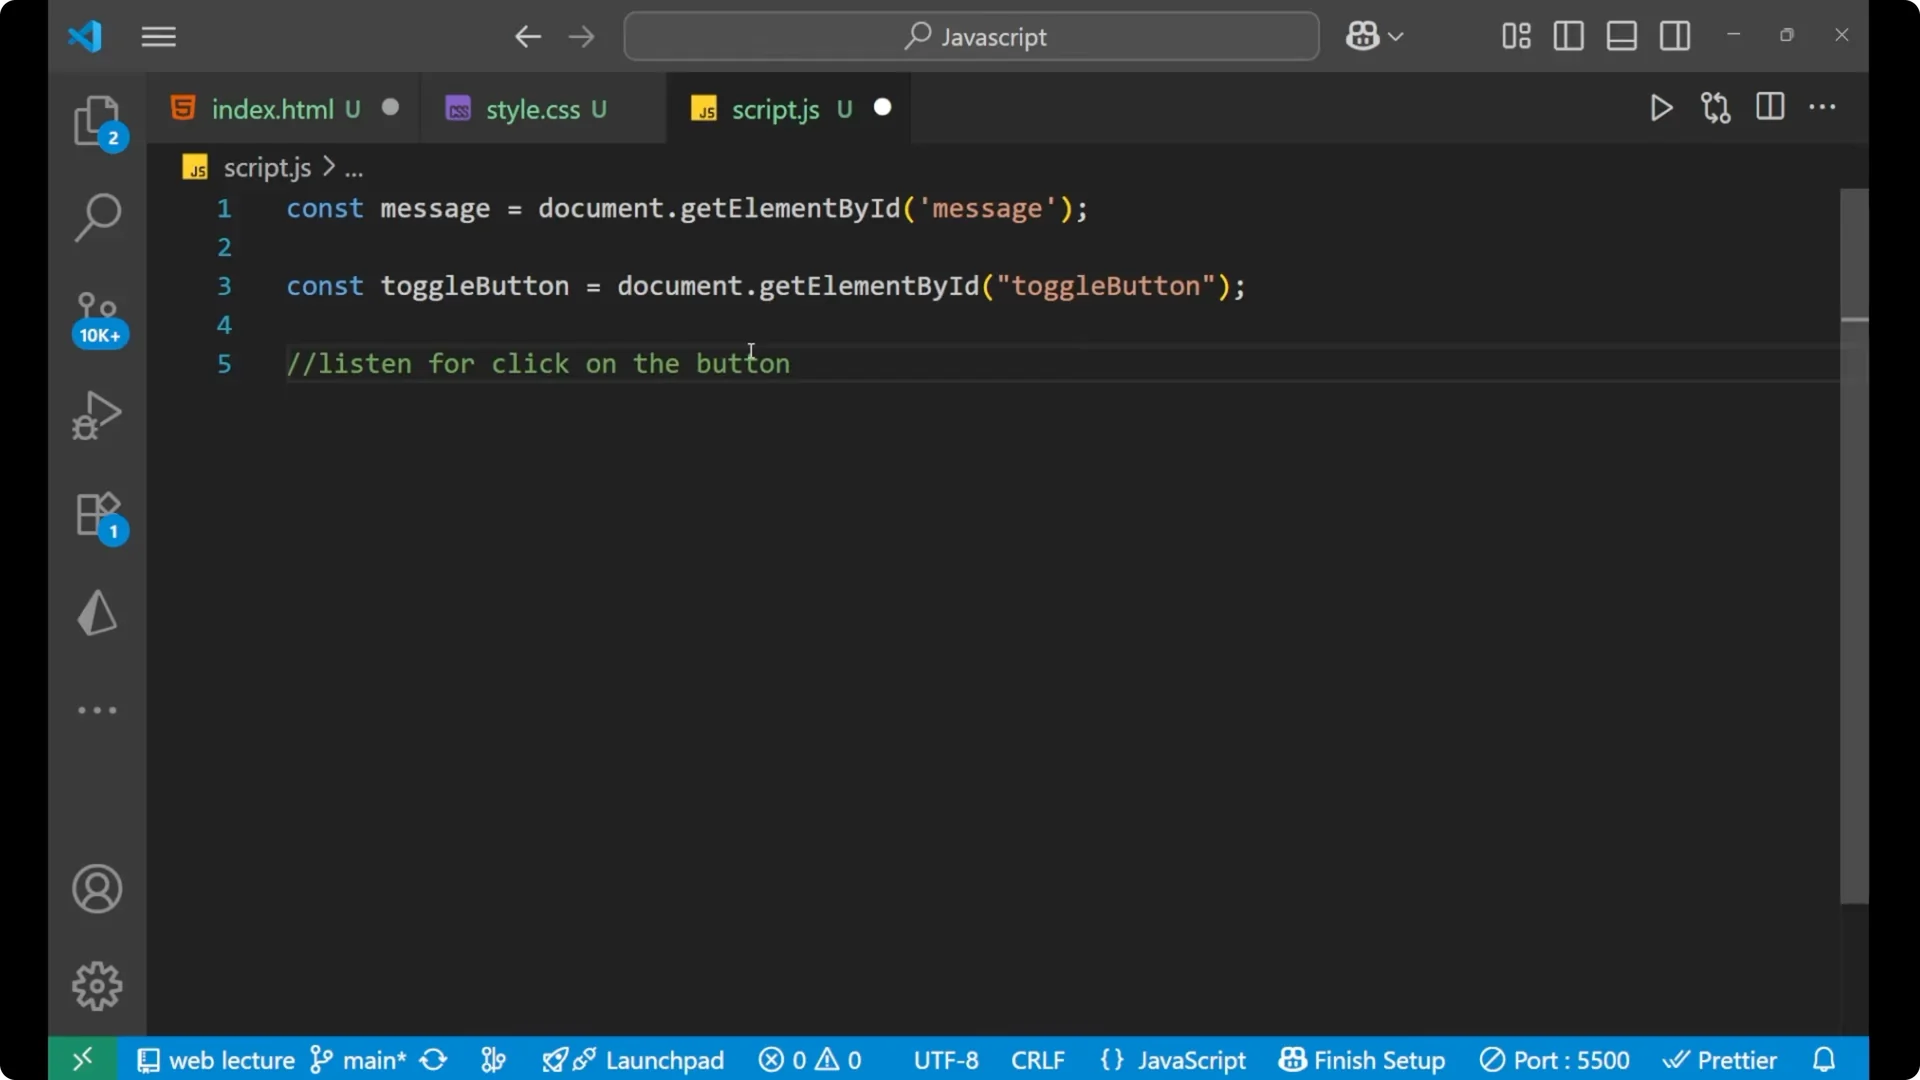
Task: Open editor more actions menu
Action: coord(1824,108)
